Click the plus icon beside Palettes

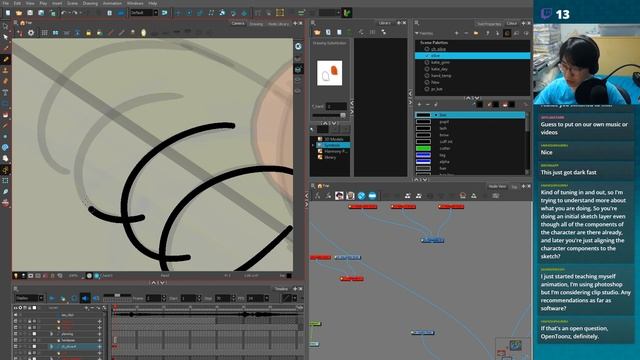(456, 33)
